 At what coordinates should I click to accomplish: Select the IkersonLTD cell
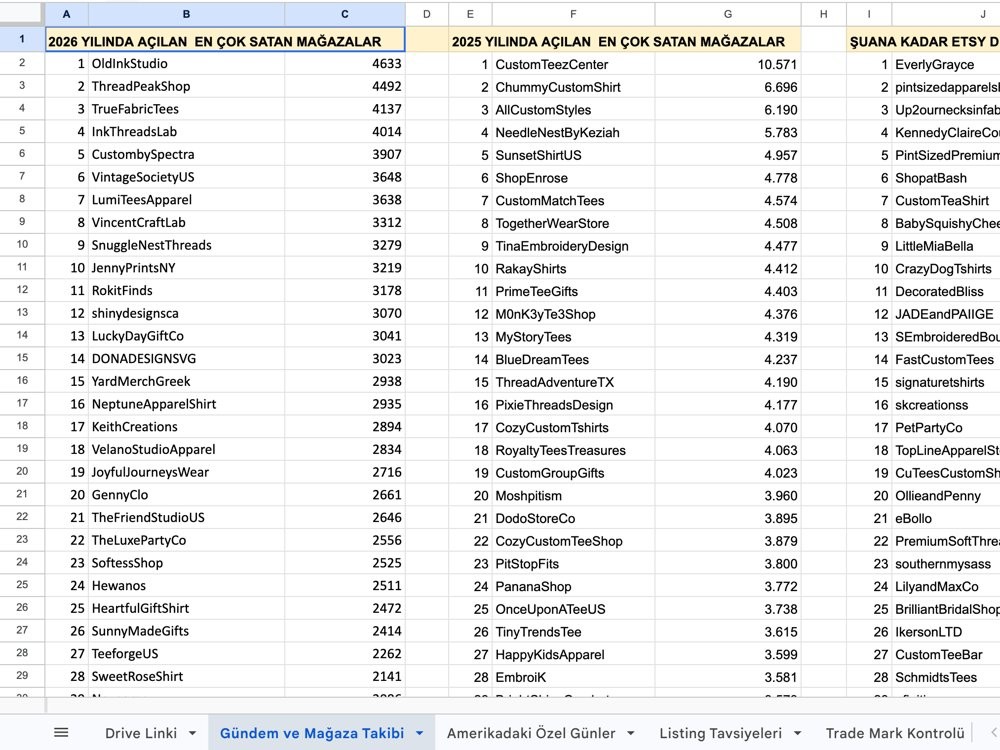tap(946, 632)
